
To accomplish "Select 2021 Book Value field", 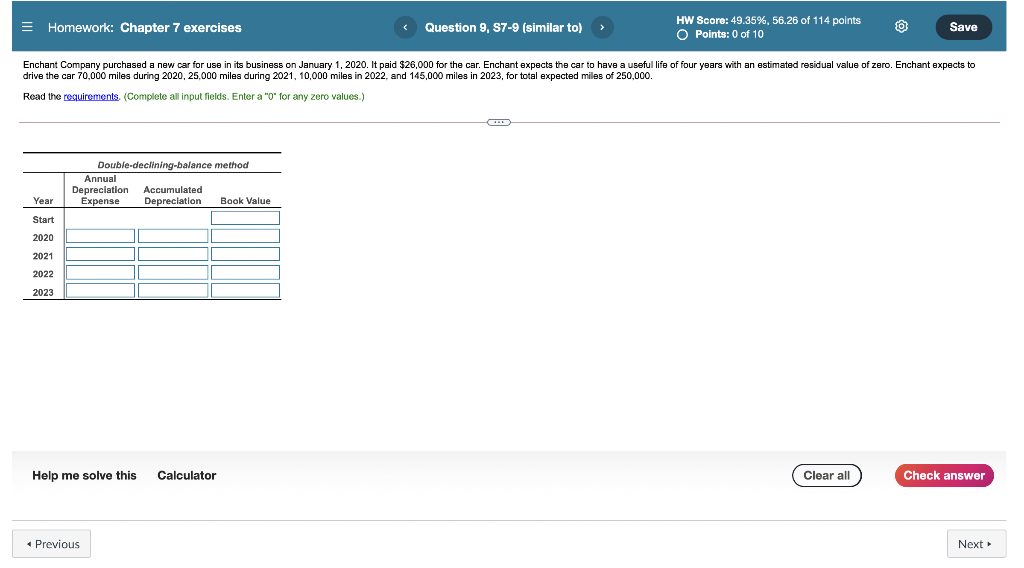I will (x=246, y=255).
